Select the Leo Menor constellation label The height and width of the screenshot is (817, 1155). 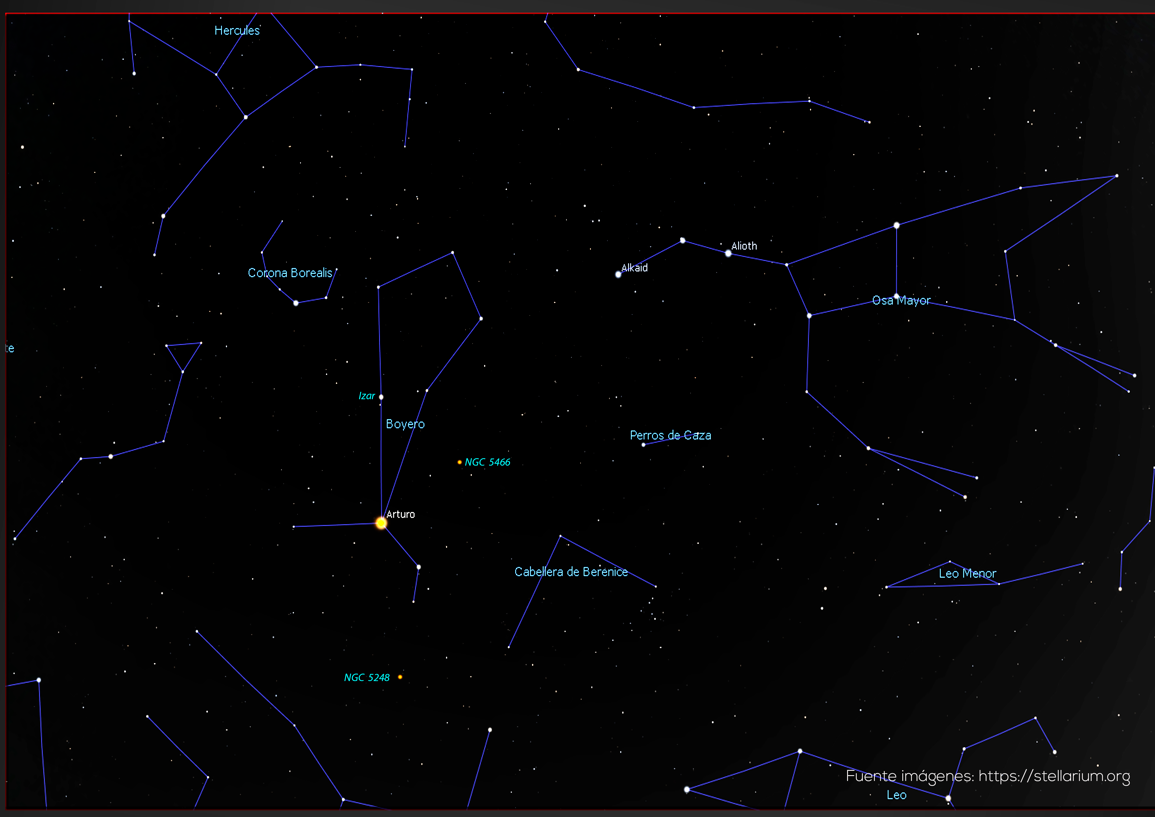967,574
